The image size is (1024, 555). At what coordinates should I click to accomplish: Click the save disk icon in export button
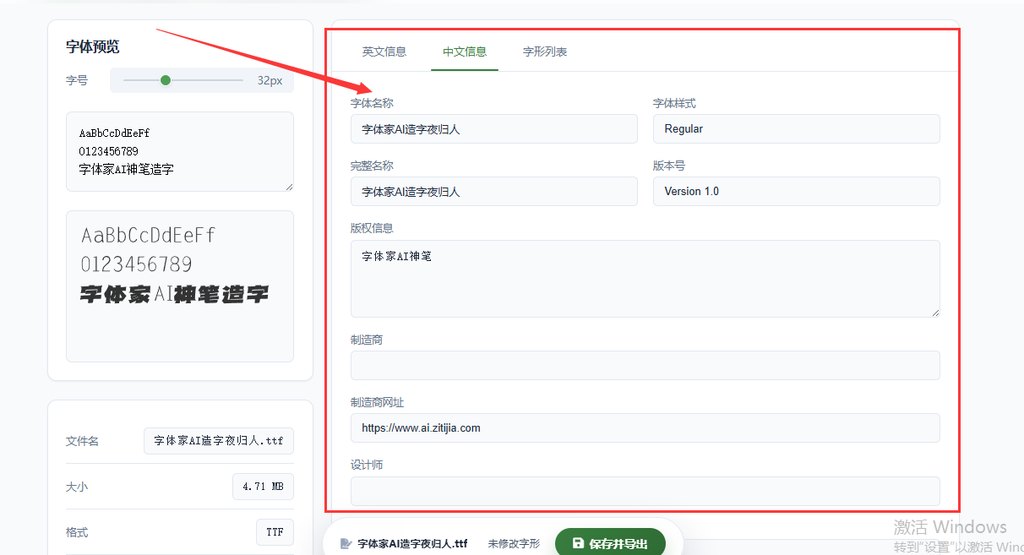[x=578, y=543]
